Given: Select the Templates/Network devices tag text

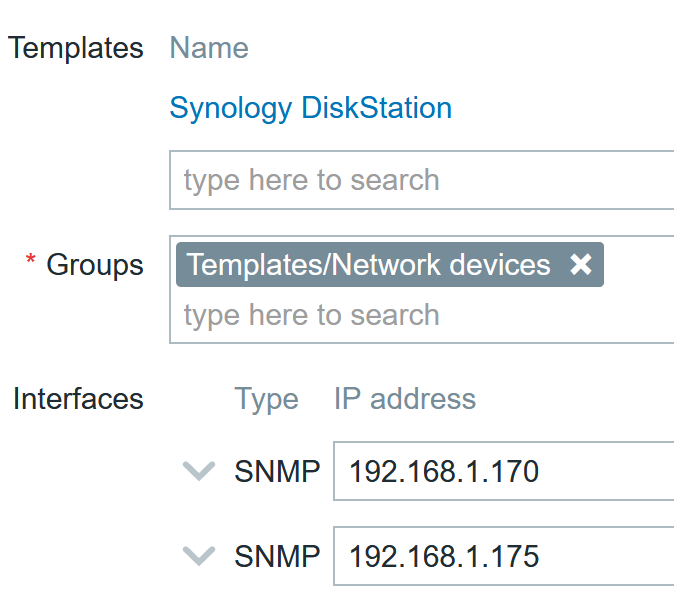Looking at the screenshot, I should (x=368, y=265).
